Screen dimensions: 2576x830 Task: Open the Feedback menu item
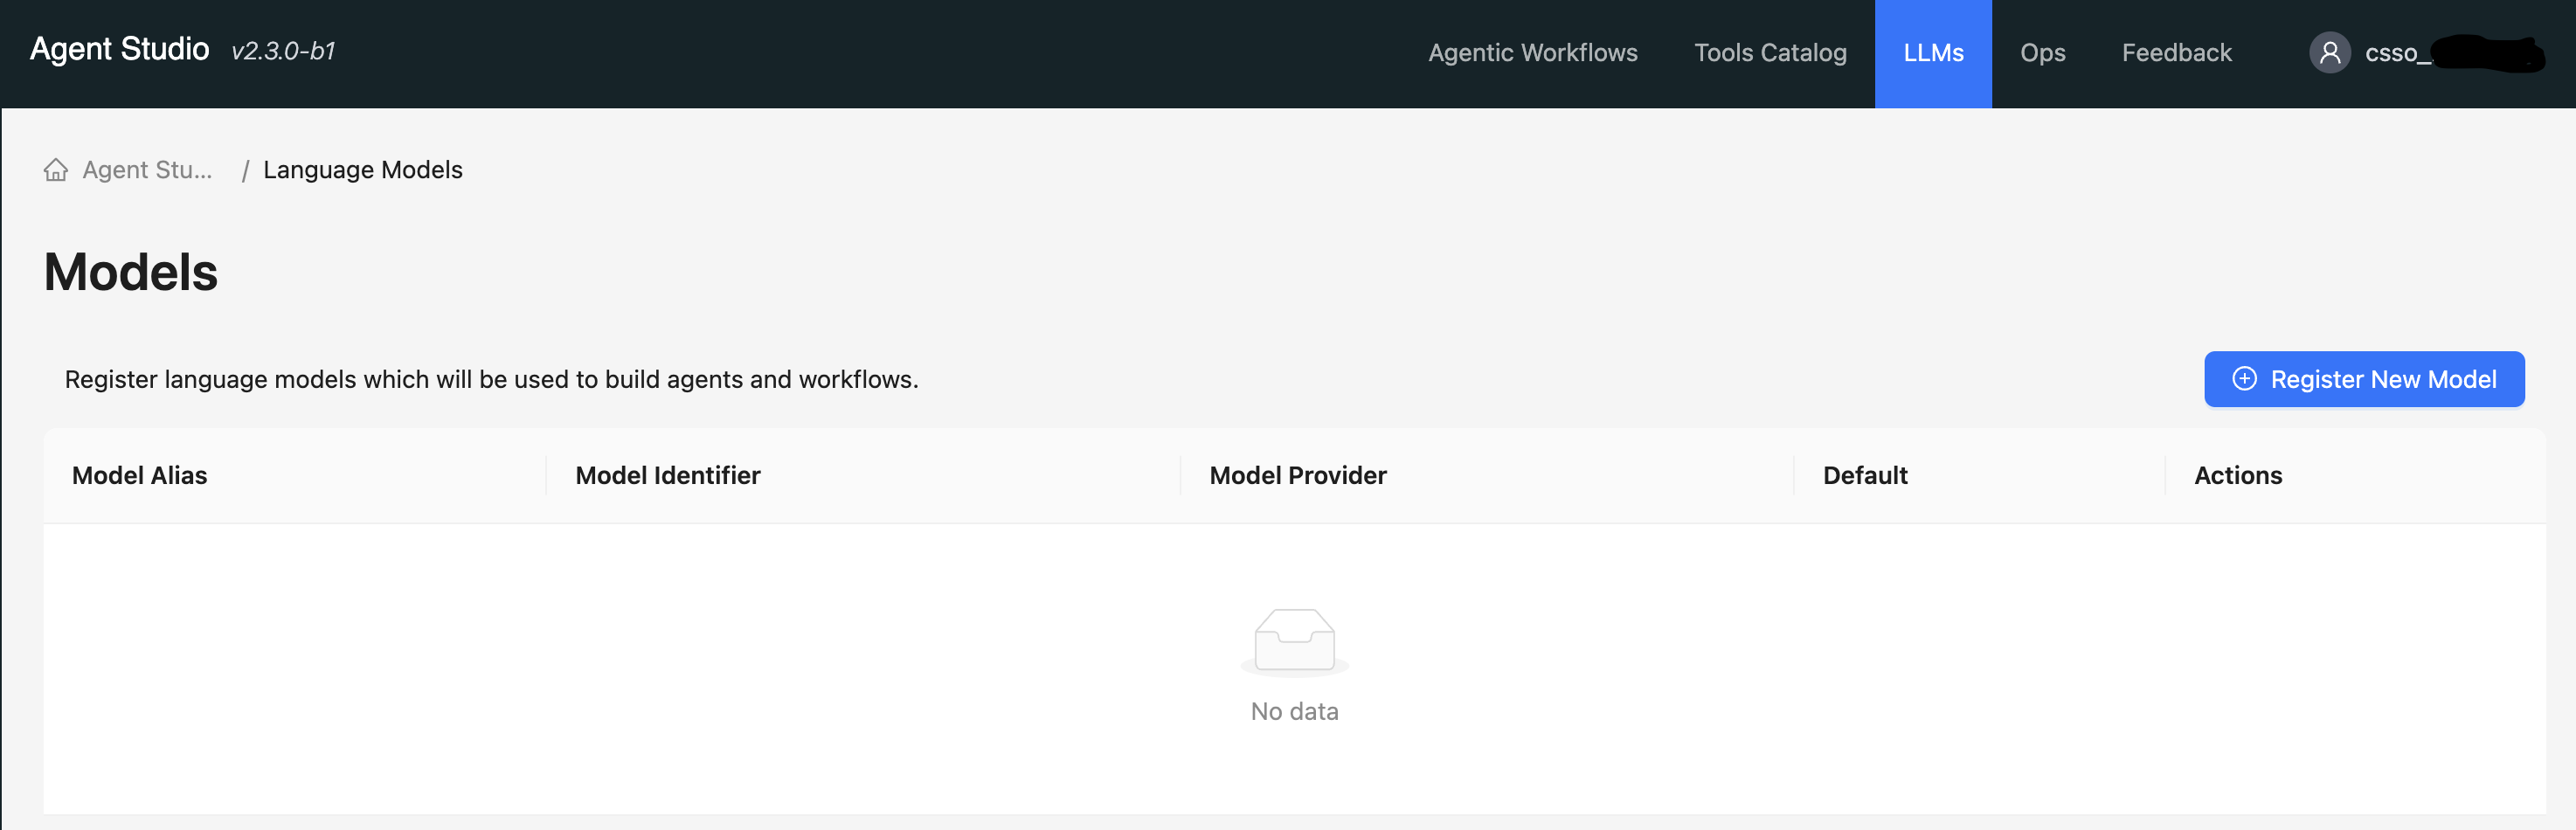click(2176, 53)
